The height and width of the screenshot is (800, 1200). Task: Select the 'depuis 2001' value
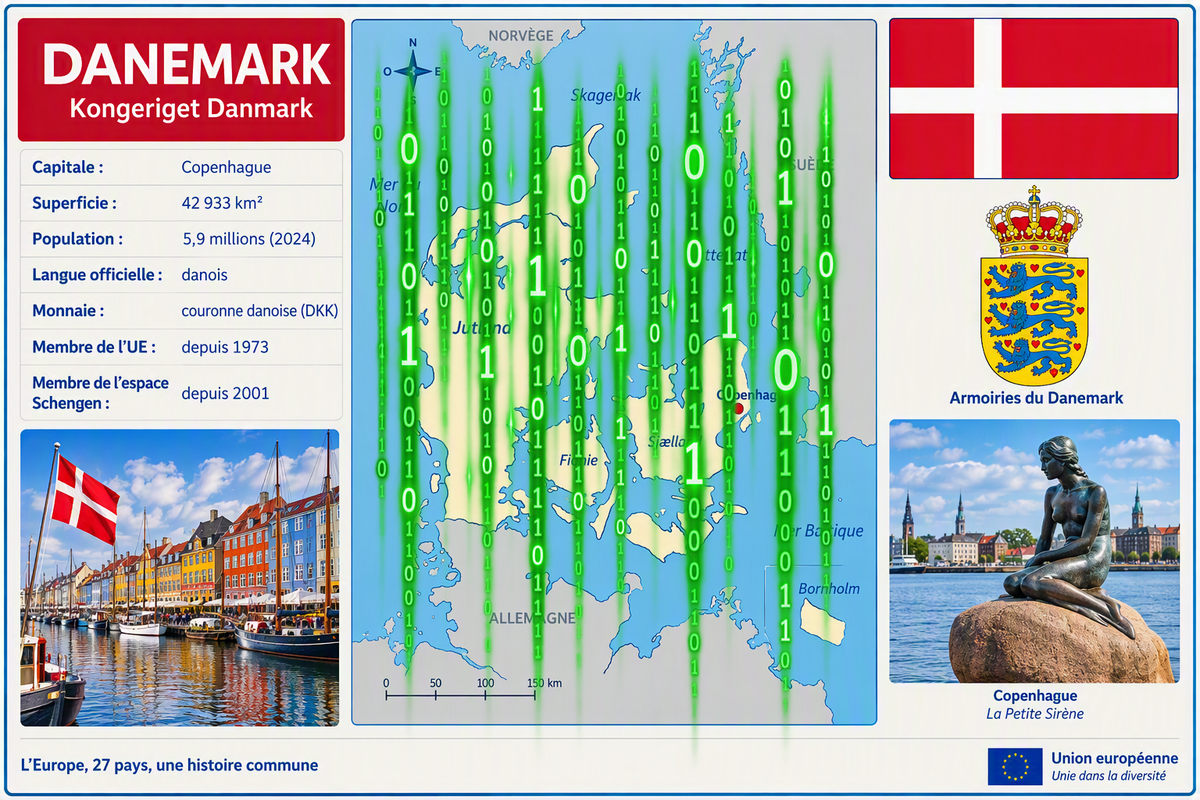point(225,393)
